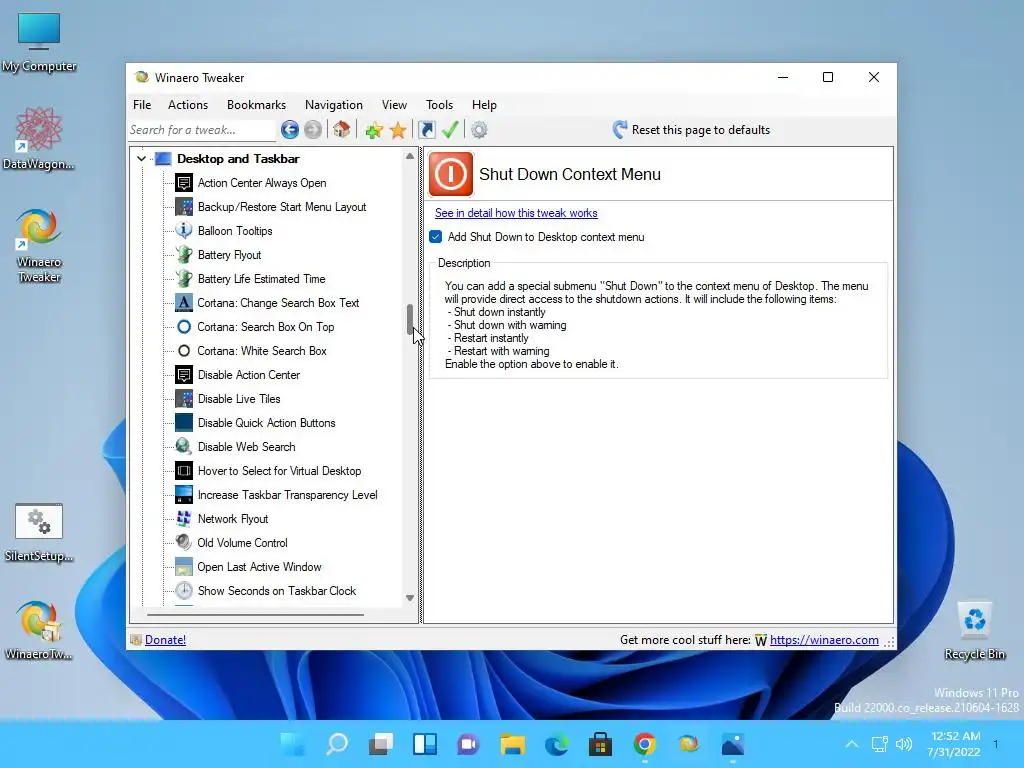Click the Back navigation arrow icon
Viewport: 1024px width, 768px height.
point(290,130)
